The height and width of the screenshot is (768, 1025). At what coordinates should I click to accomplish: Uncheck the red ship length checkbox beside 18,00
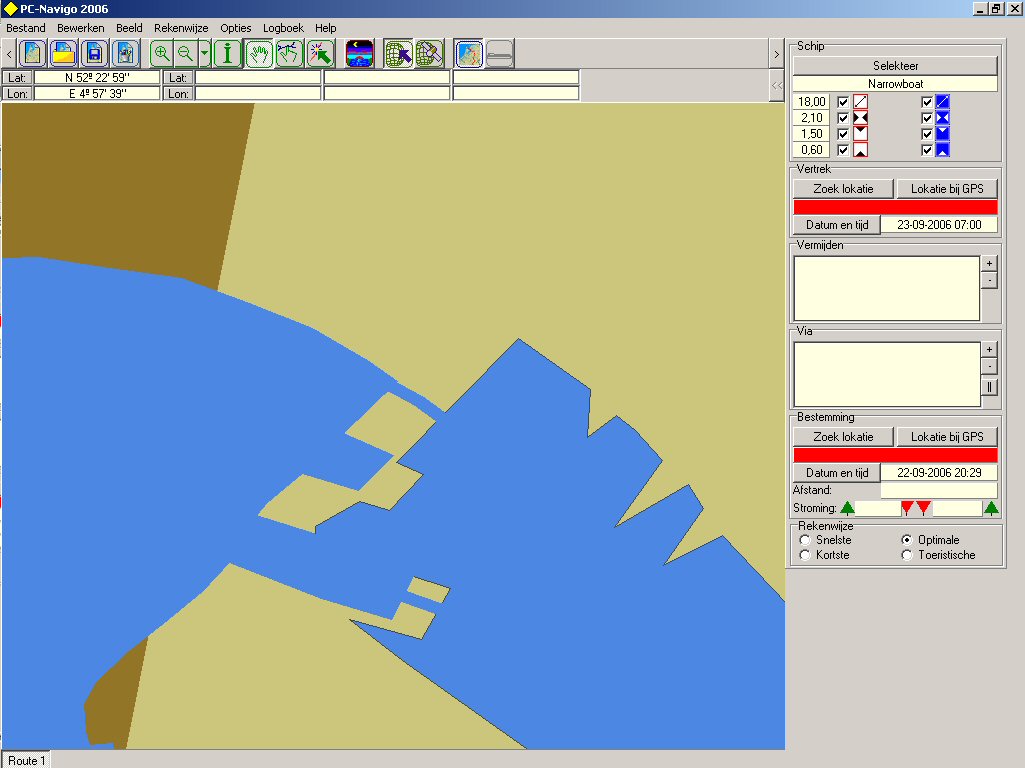click(843, 102)
